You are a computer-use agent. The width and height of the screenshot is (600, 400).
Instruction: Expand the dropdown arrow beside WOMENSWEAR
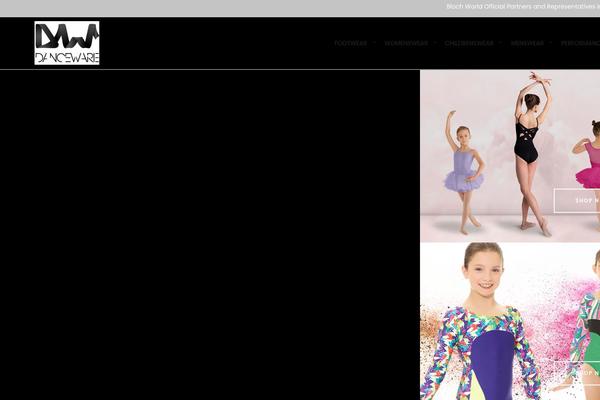435,43
